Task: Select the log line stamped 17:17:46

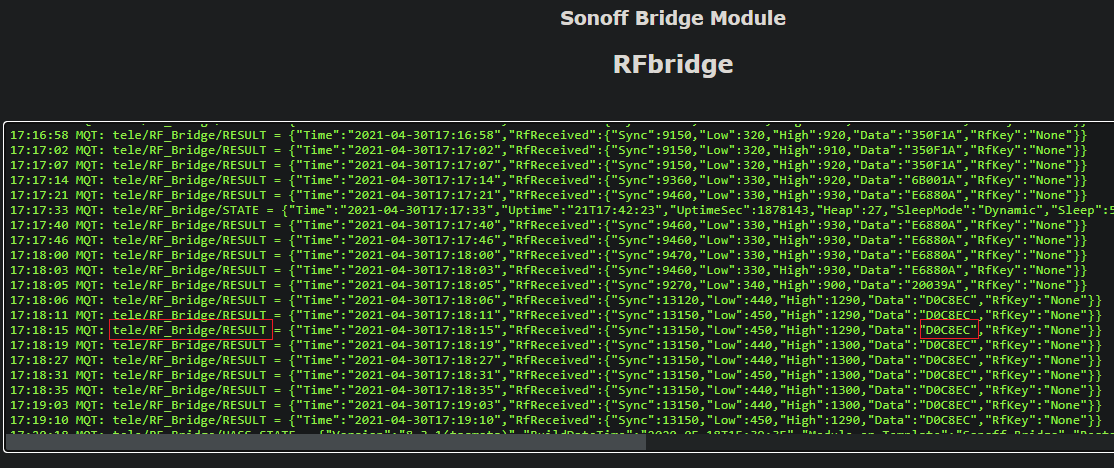Action: click(x=548, y=240)
